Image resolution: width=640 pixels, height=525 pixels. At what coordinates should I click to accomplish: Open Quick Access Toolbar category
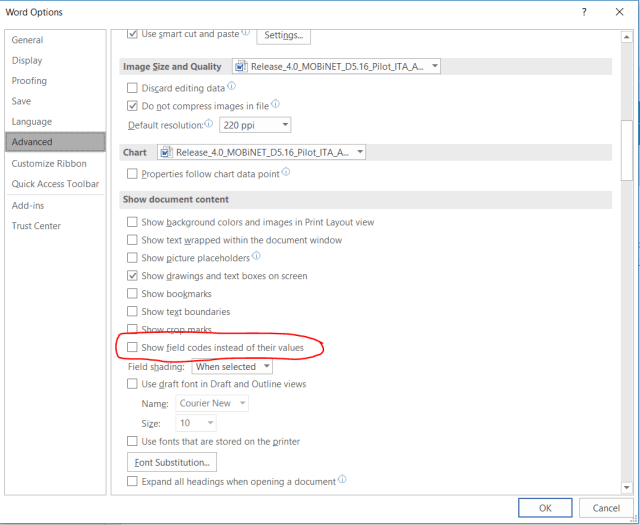coord(55,184)
